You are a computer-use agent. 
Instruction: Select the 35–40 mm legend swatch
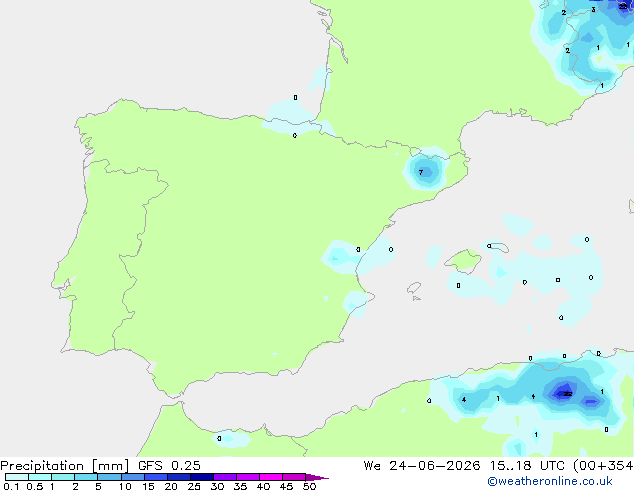click(248, 477)
